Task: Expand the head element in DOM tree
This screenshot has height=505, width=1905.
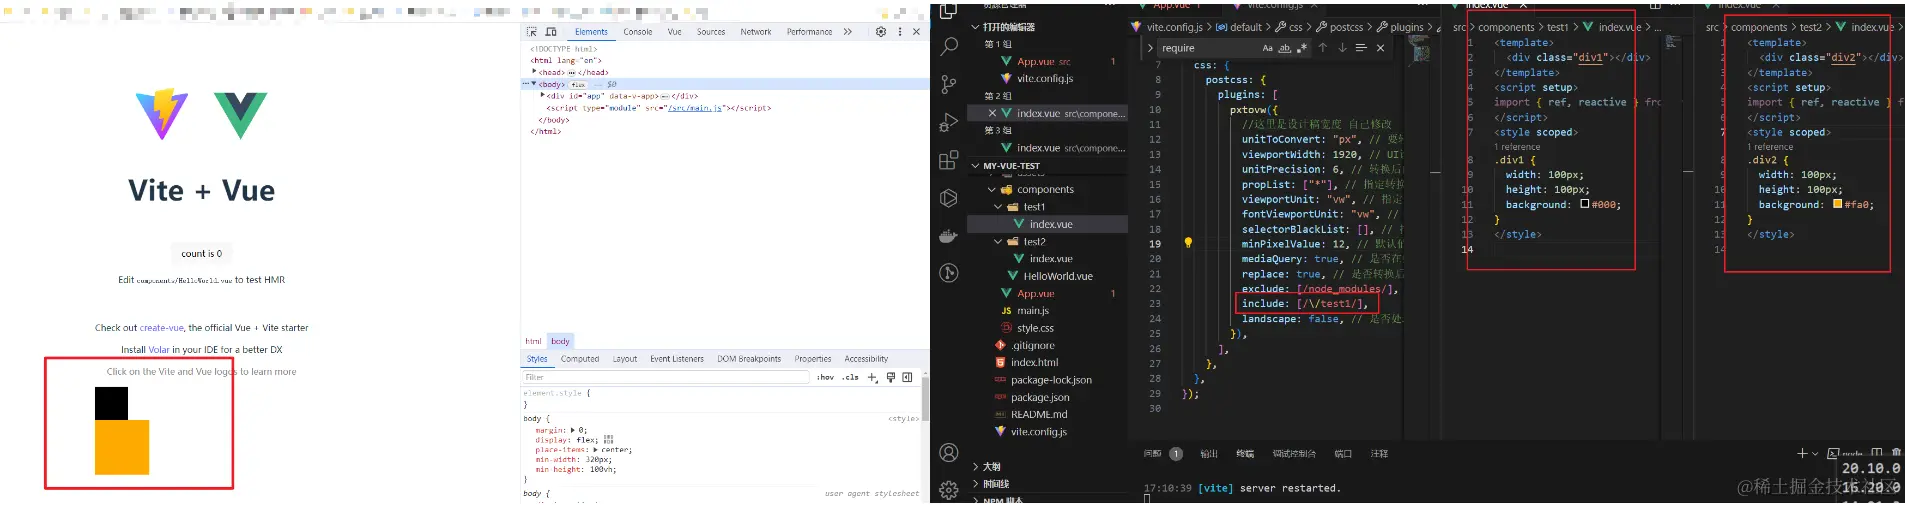Action: (x=534, y=72)
